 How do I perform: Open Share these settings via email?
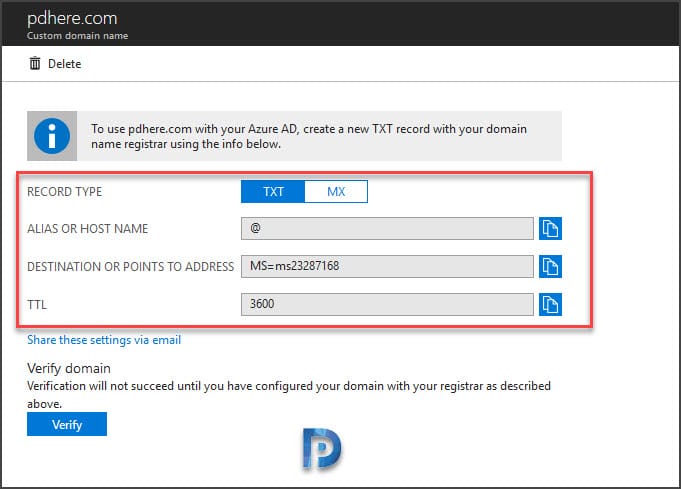(x=104, y=340)
